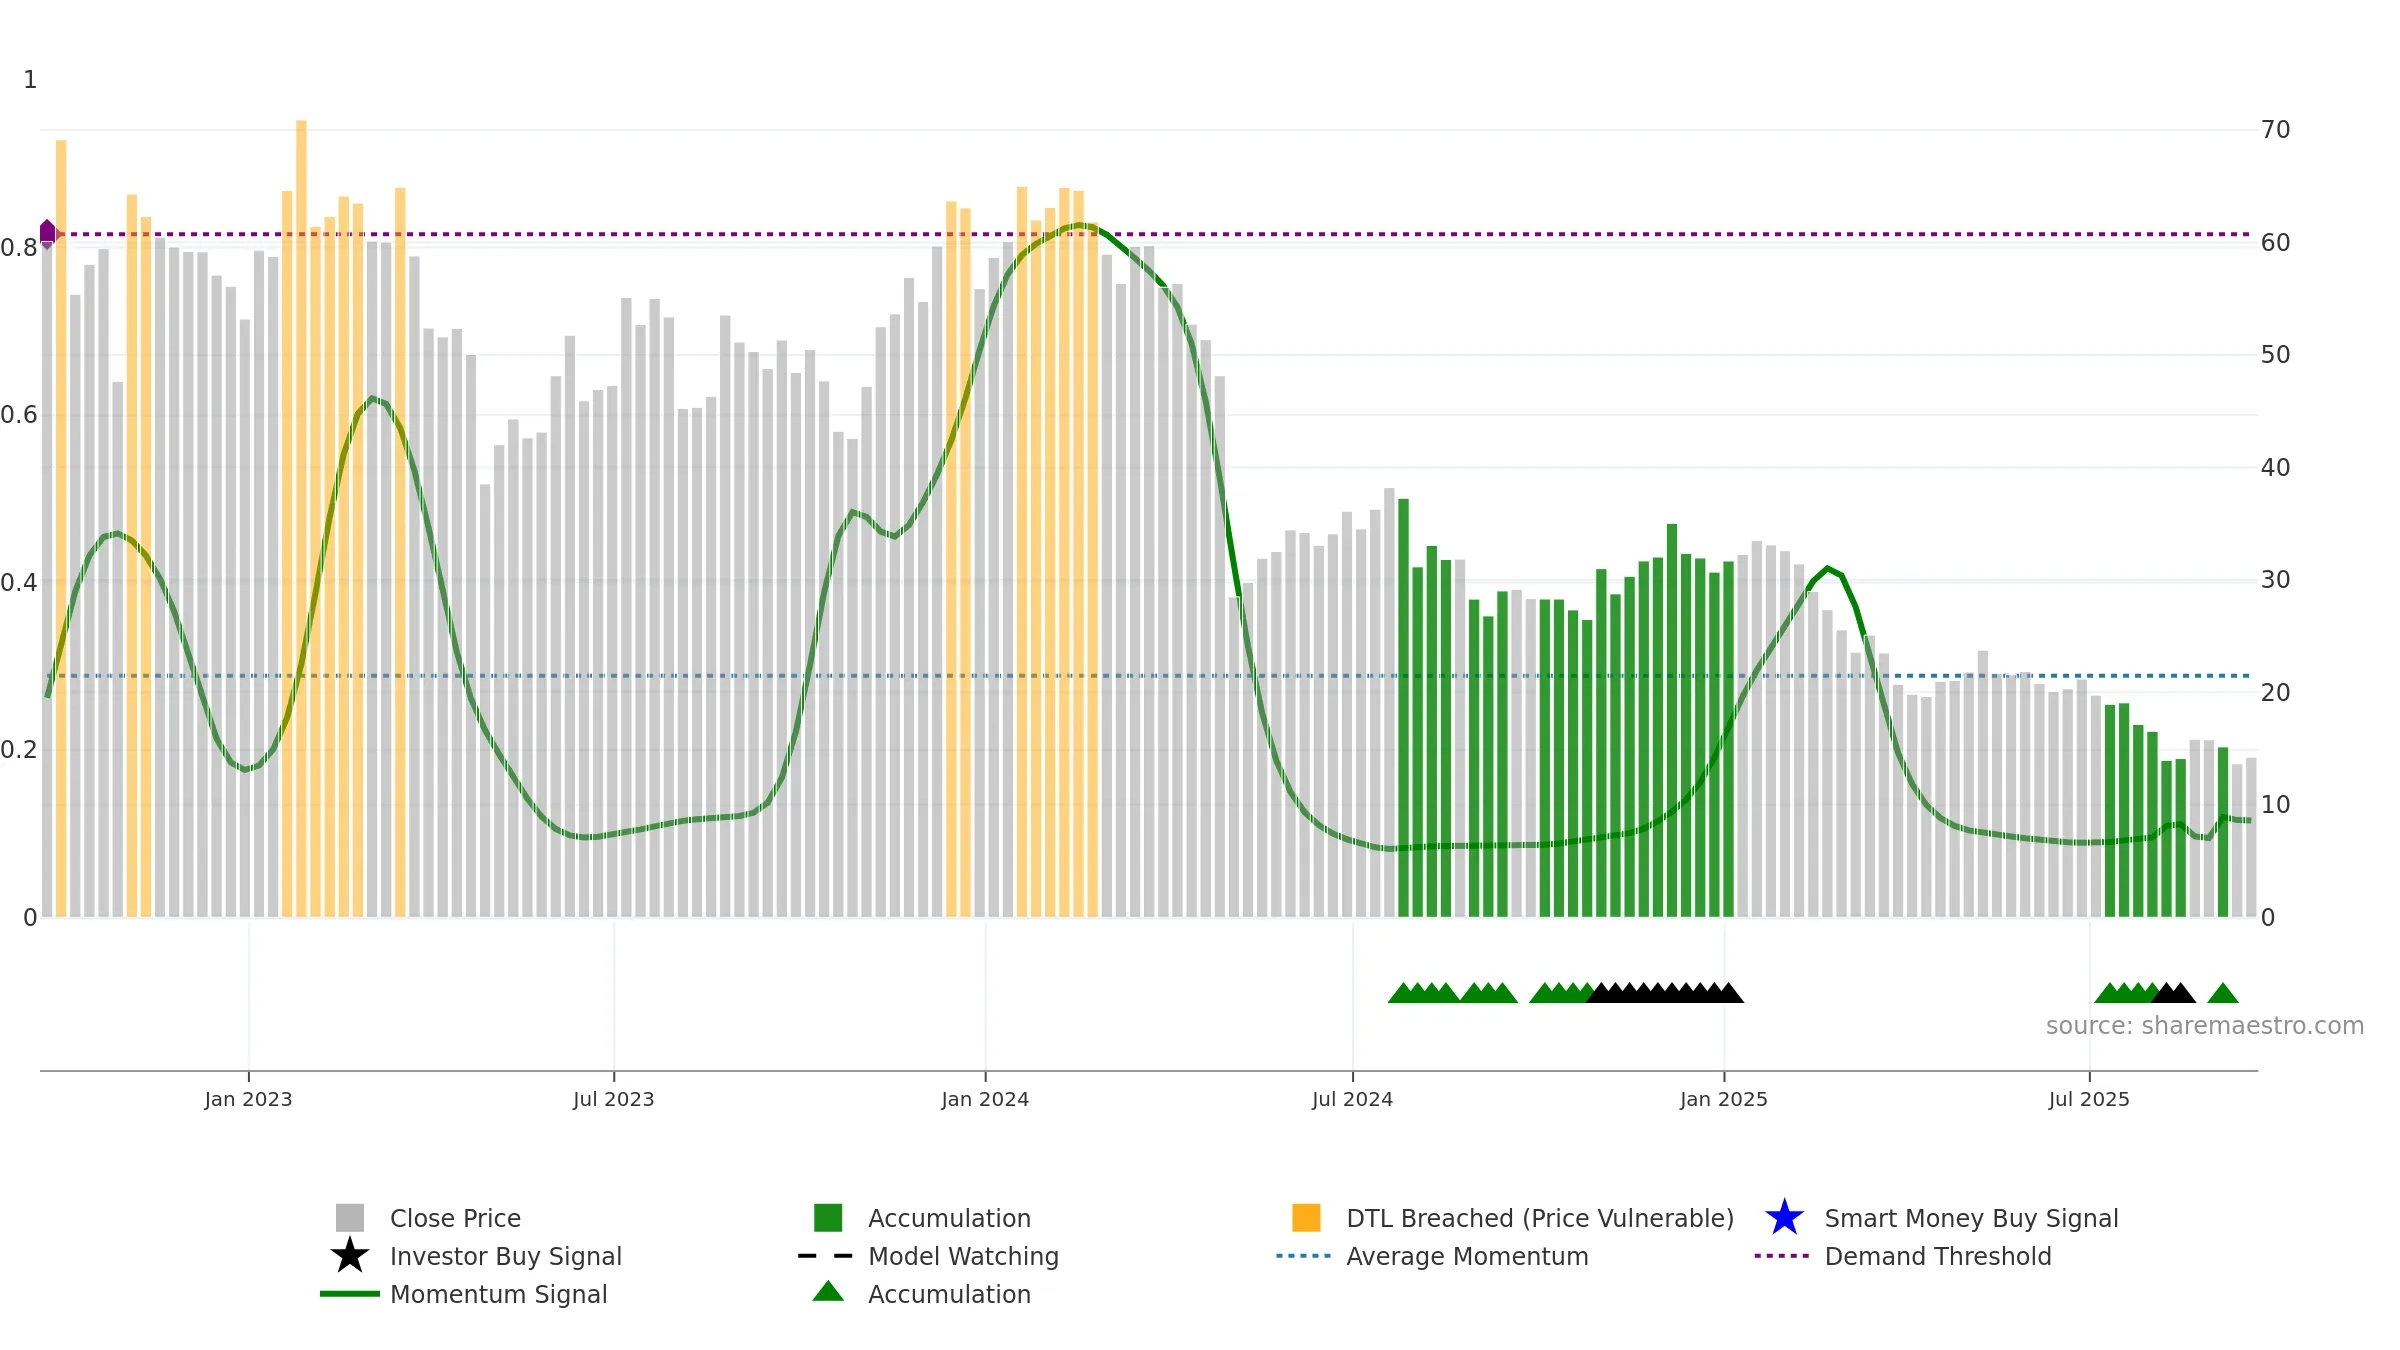This screenshot has height=1350, width=2400.
Task: Click the Jan 2024 axis label
Action: coord(985,1100)
